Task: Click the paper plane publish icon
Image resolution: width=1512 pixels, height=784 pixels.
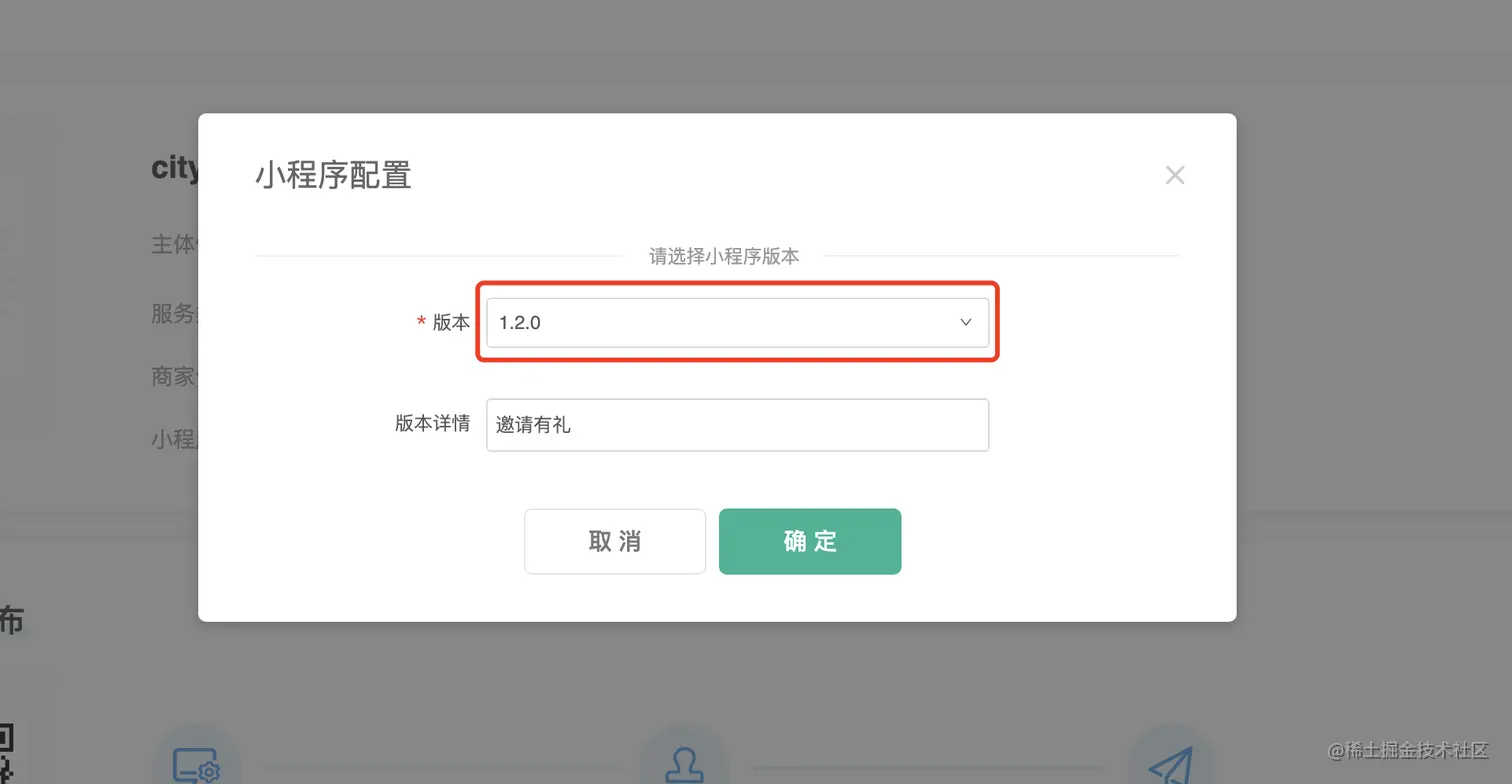Action: pyautogui.click(x=1171, y=766)
